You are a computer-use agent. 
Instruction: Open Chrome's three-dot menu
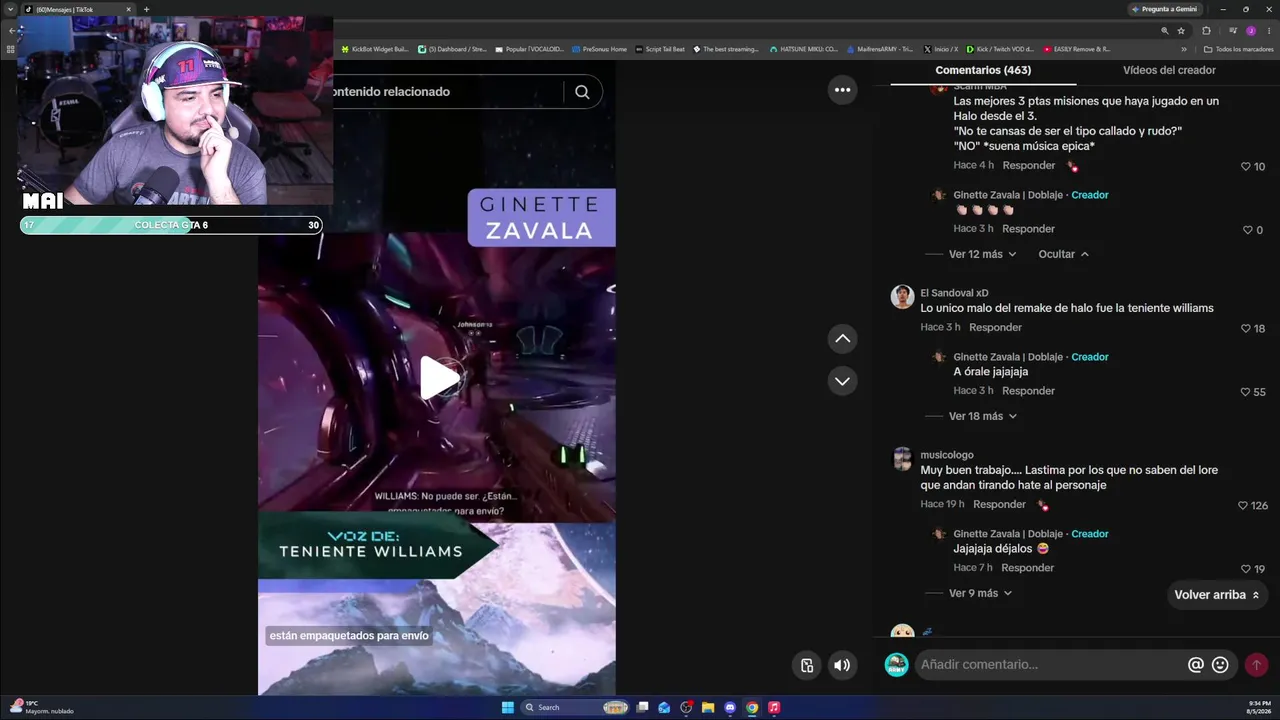pyautogui.click(x=1269, y=31)
